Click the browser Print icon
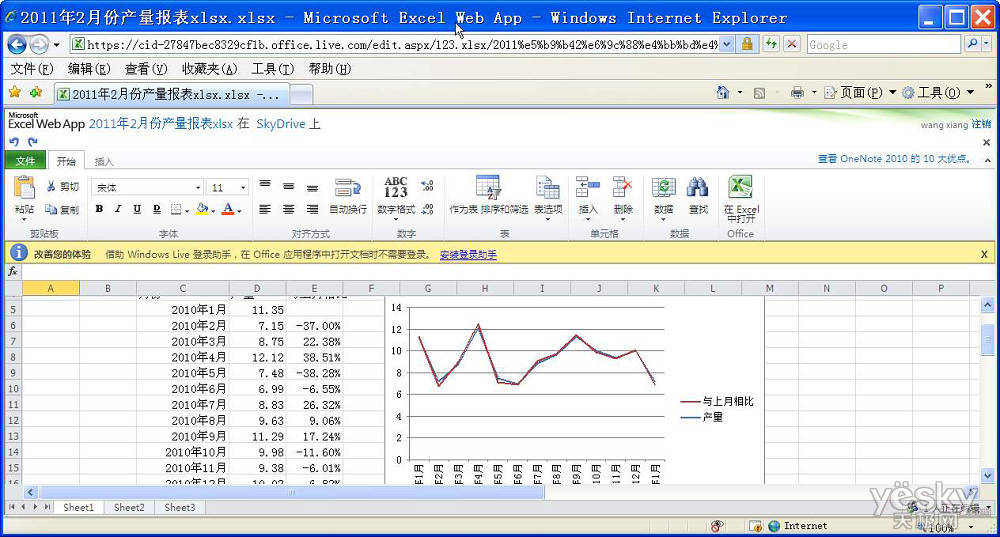Screen dimensions: 1000x537 (797, 92)
